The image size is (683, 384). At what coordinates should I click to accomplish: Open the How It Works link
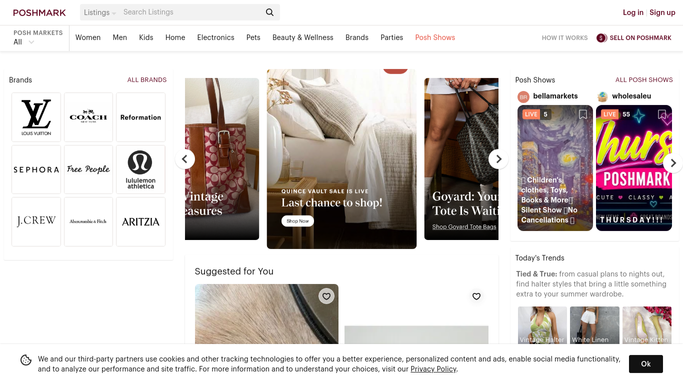pyautogui.click(x=565, y=38)
